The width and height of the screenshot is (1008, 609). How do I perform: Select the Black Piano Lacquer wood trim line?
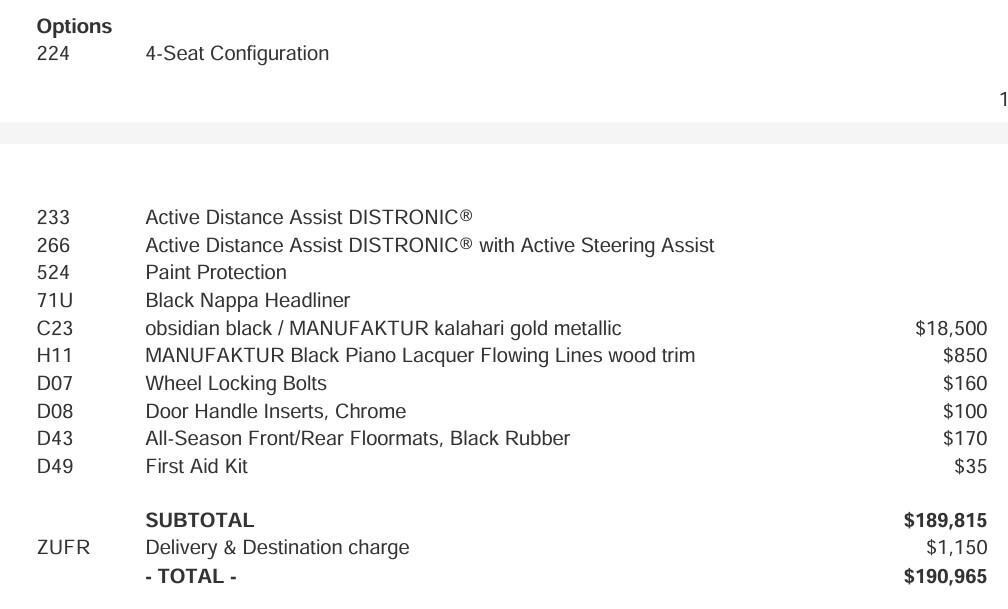[419, 355]
